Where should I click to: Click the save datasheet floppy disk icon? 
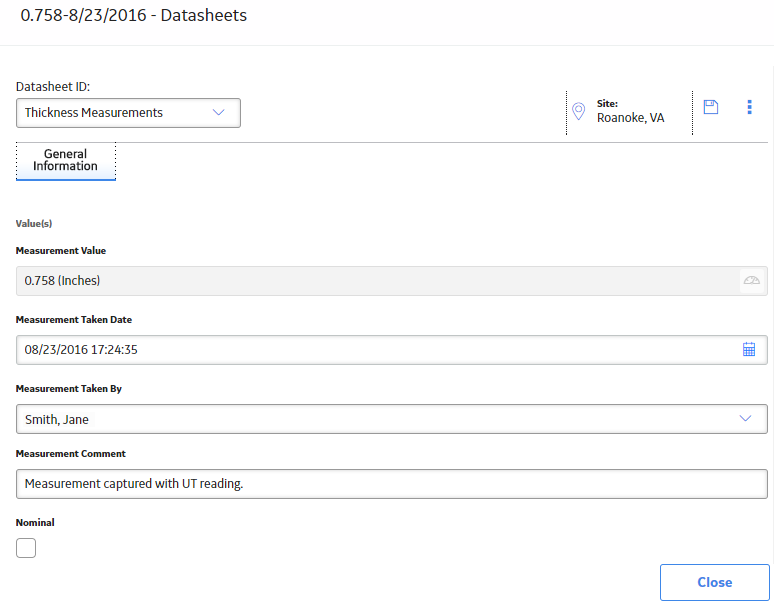tap(710, 107)
